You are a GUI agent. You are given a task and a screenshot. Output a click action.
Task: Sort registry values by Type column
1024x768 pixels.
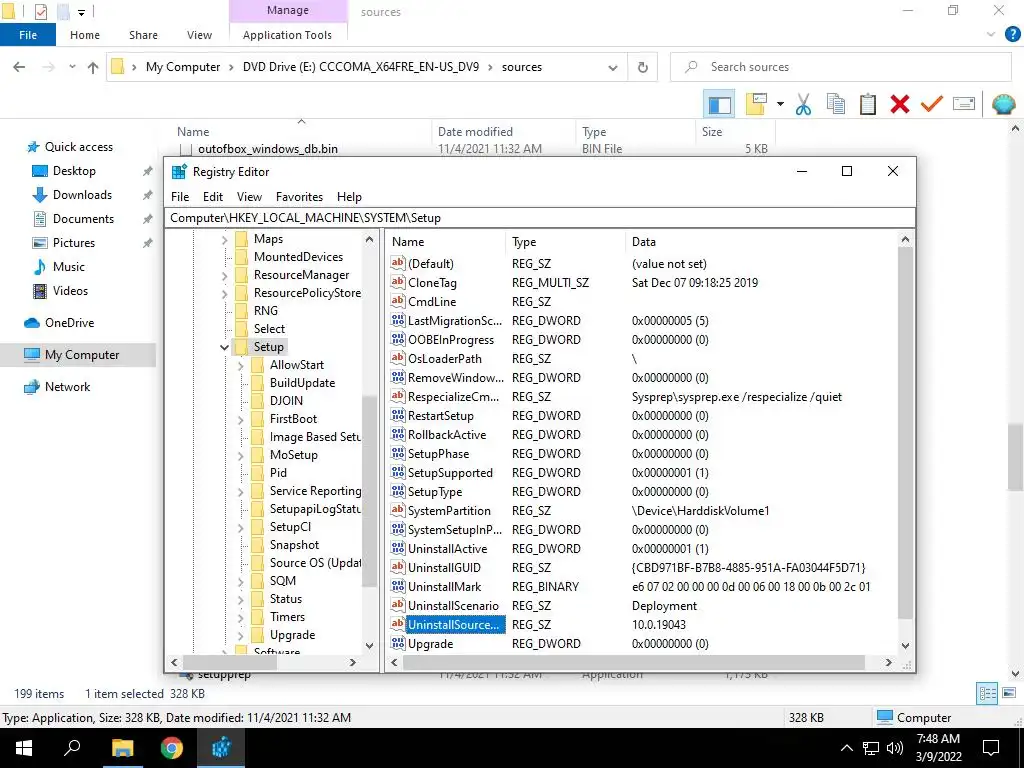(x=524, y=242)
